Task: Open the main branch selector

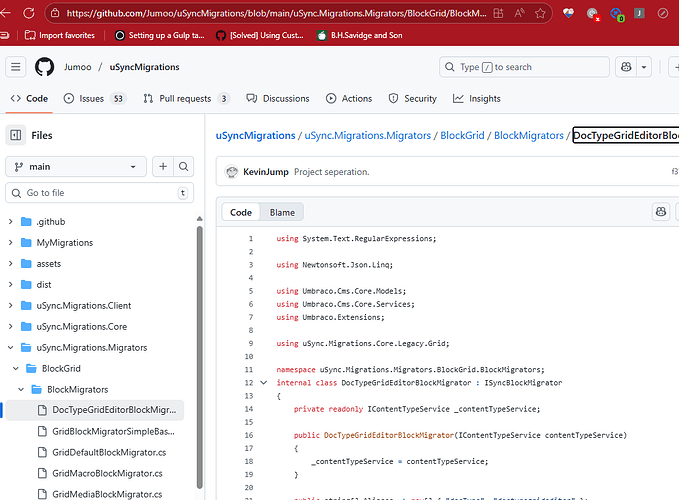Action: pyautogui.click(x=76, y=167)
